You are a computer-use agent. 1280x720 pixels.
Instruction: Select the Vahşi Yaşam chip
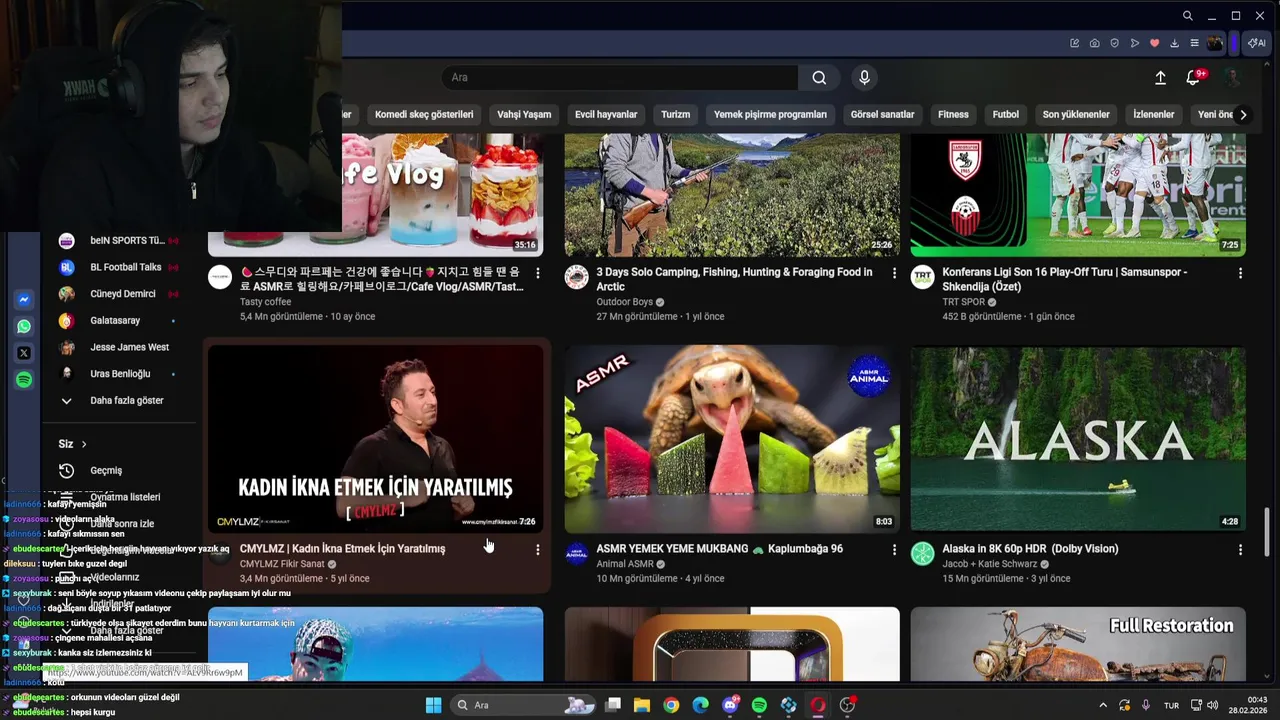[x=524, y=114]
